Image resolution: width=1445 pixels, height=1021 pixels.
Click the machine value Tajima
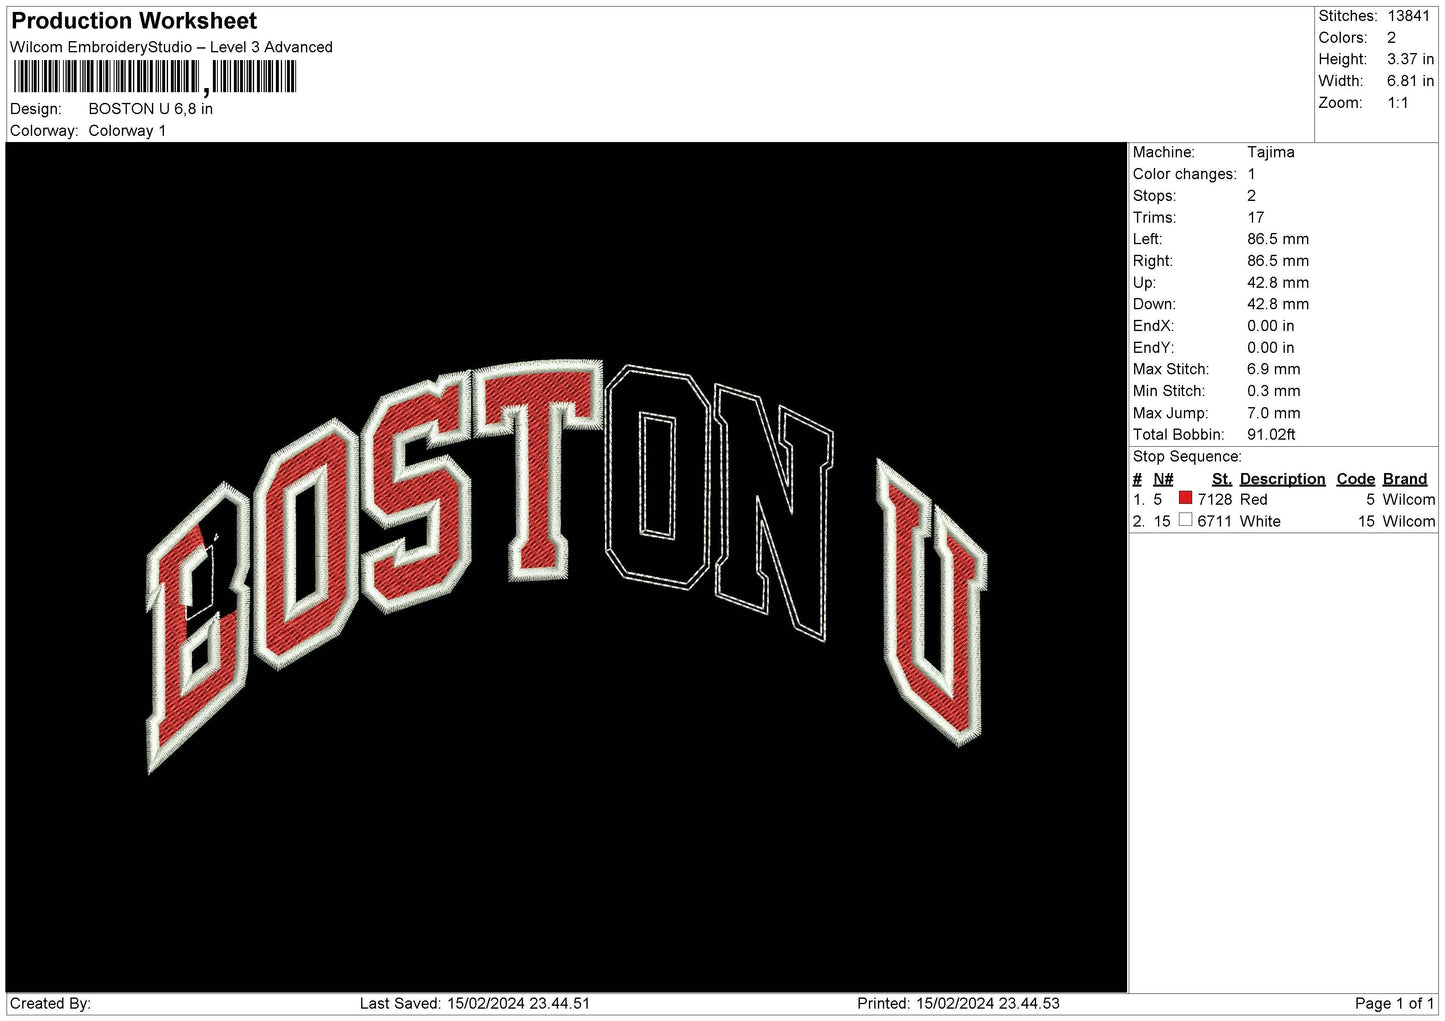[x=1270, y=152]
